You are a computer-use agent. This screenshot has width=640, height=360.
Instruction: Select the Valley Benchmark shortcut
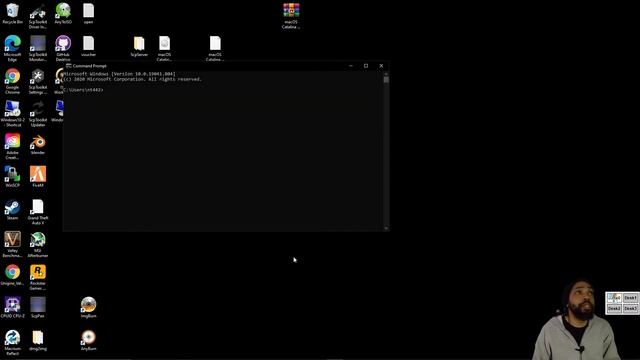(12, 244)
